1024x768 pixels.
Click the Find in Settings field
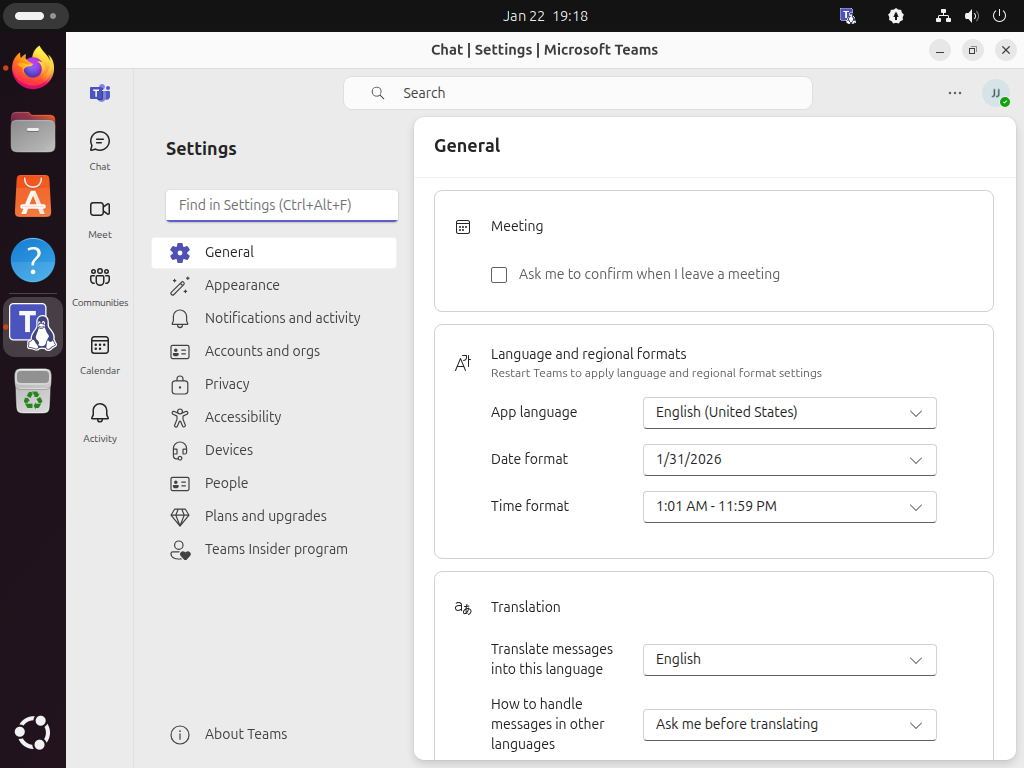(281, 205)
